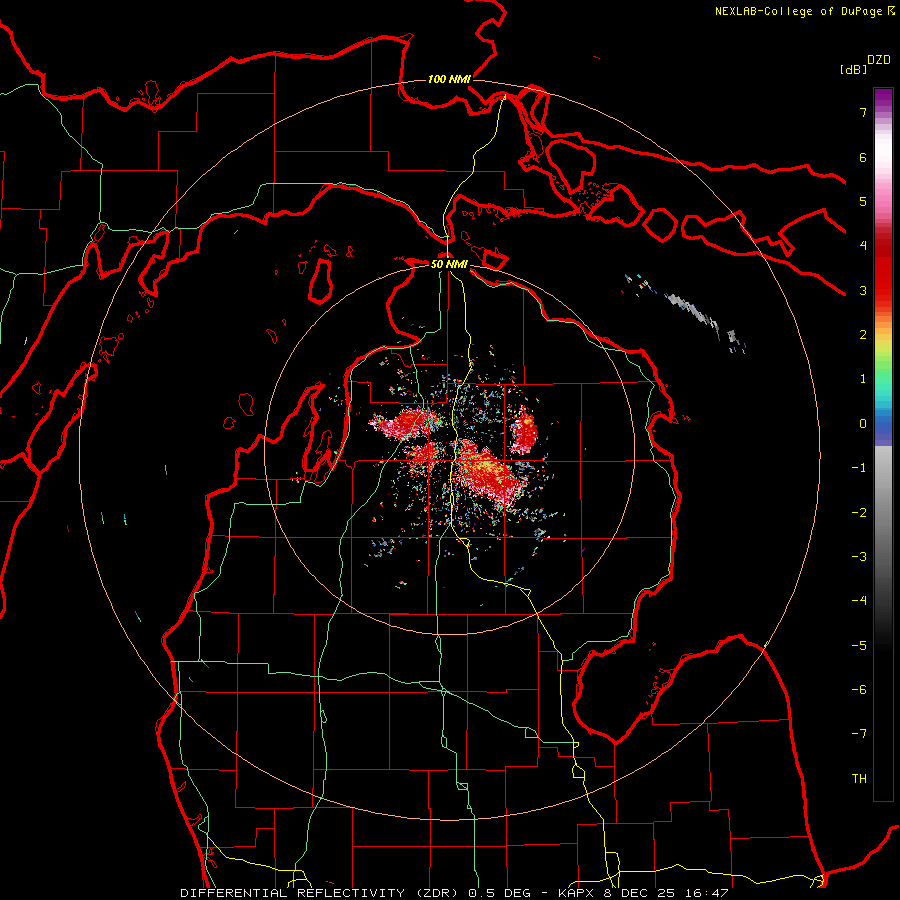Click the 50 NMI range ring label

[449, 264]
